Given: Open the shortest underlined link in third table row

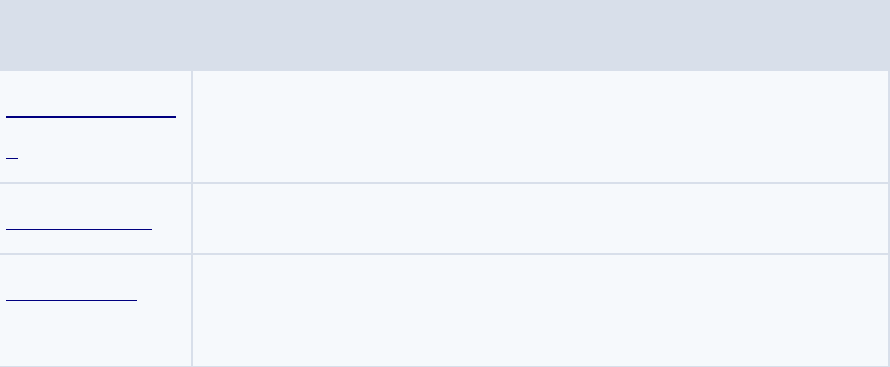Looking at the screenshot, I should pyautogui.click(x=72, y=300).
